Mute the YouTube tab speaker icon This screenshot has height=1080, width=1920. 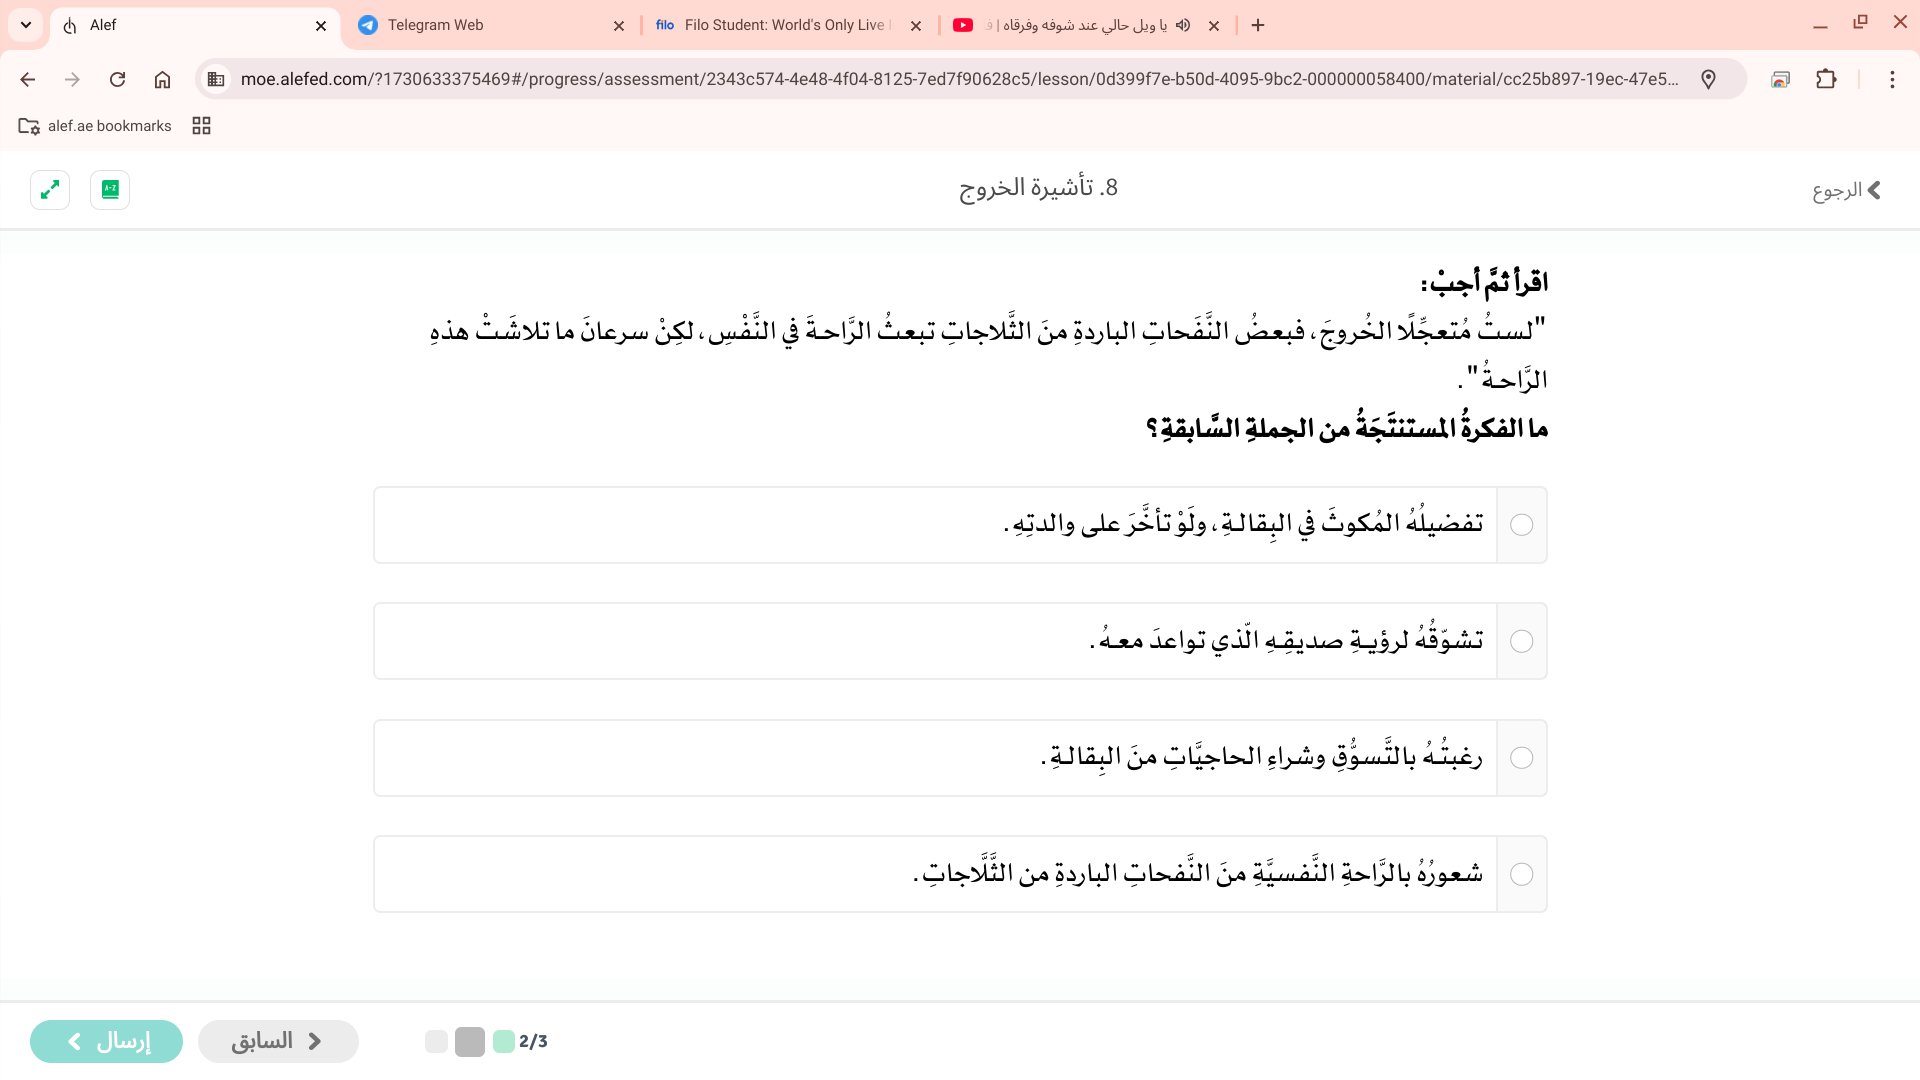point(1183,25)
